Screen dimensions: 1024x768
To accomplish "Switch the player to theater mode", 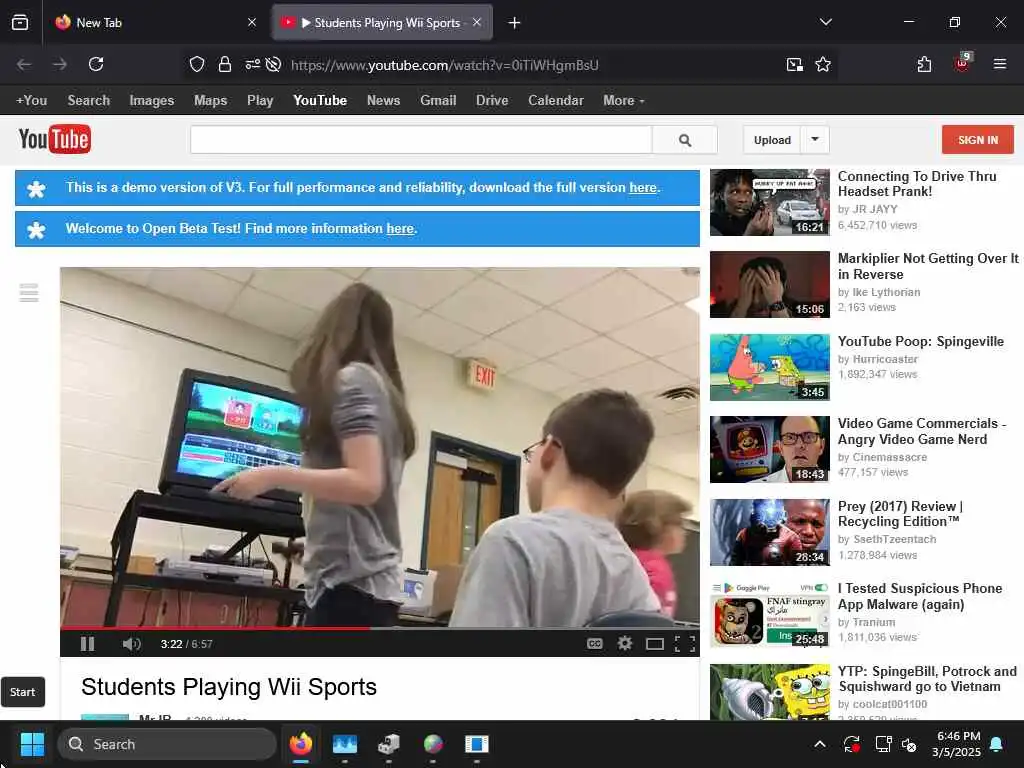I will coord(655,644).
